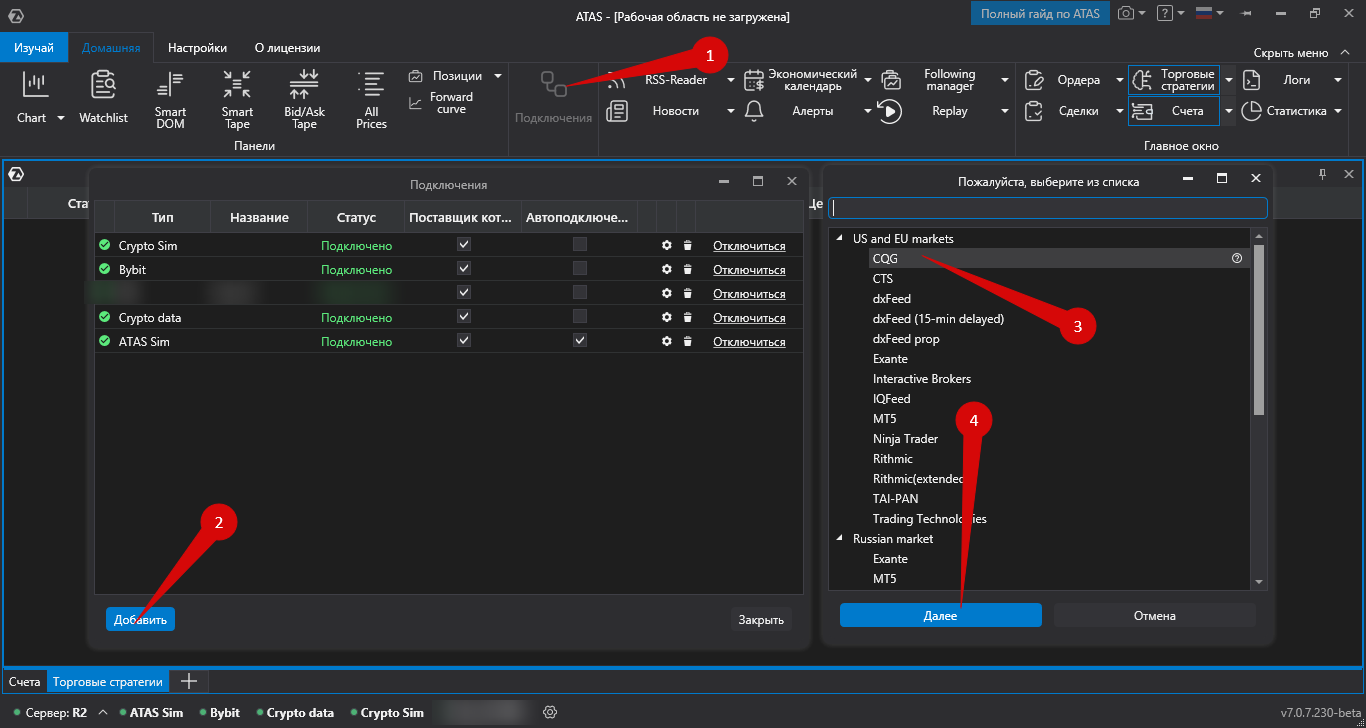This screenshot has width=1366, height=728.
Task: Enable auto-connect for Bybit
Action: pos(580,269)
